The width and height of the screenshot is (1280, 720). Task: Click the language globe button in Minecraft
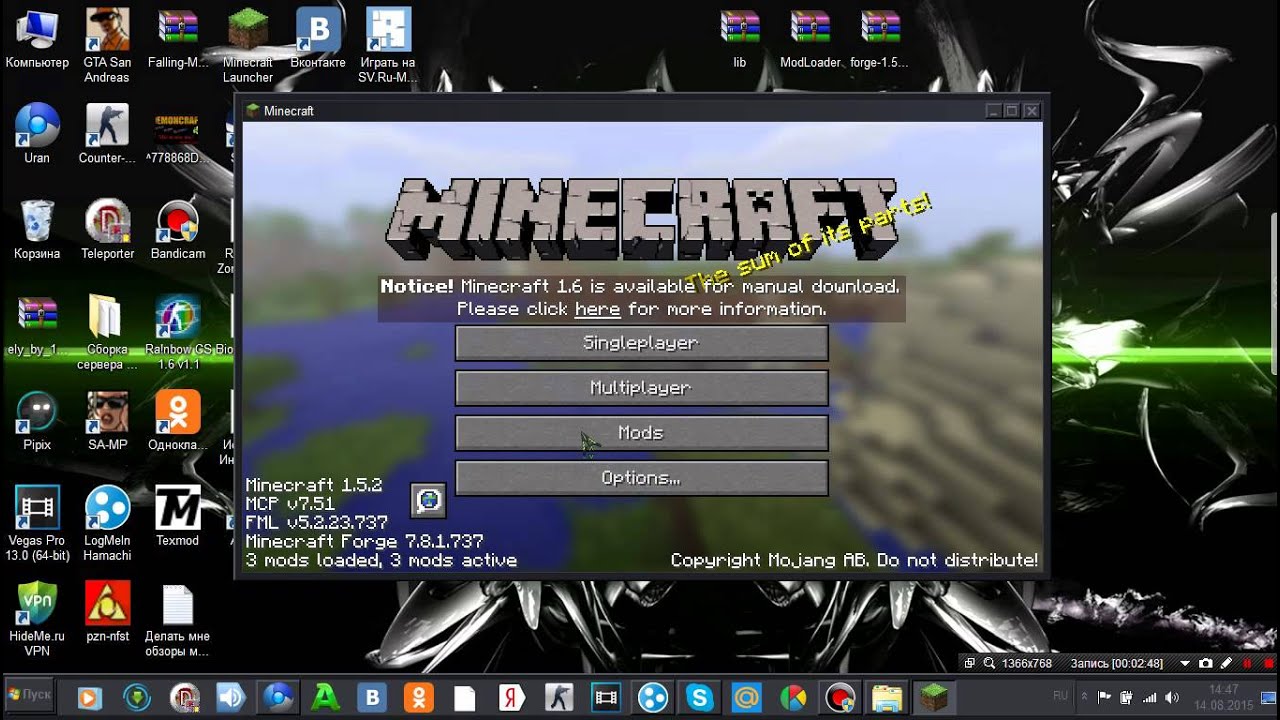[428, 500]
